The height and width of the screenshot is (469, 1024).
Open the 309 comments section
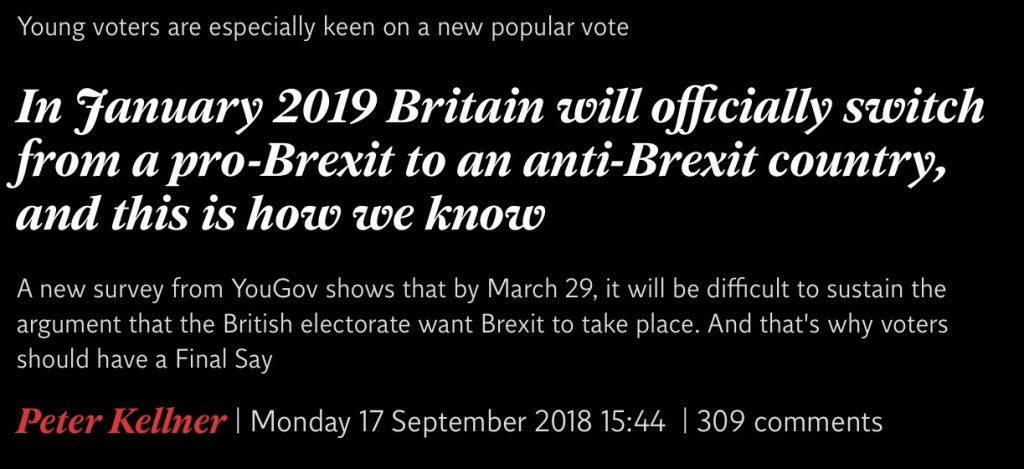790,421
